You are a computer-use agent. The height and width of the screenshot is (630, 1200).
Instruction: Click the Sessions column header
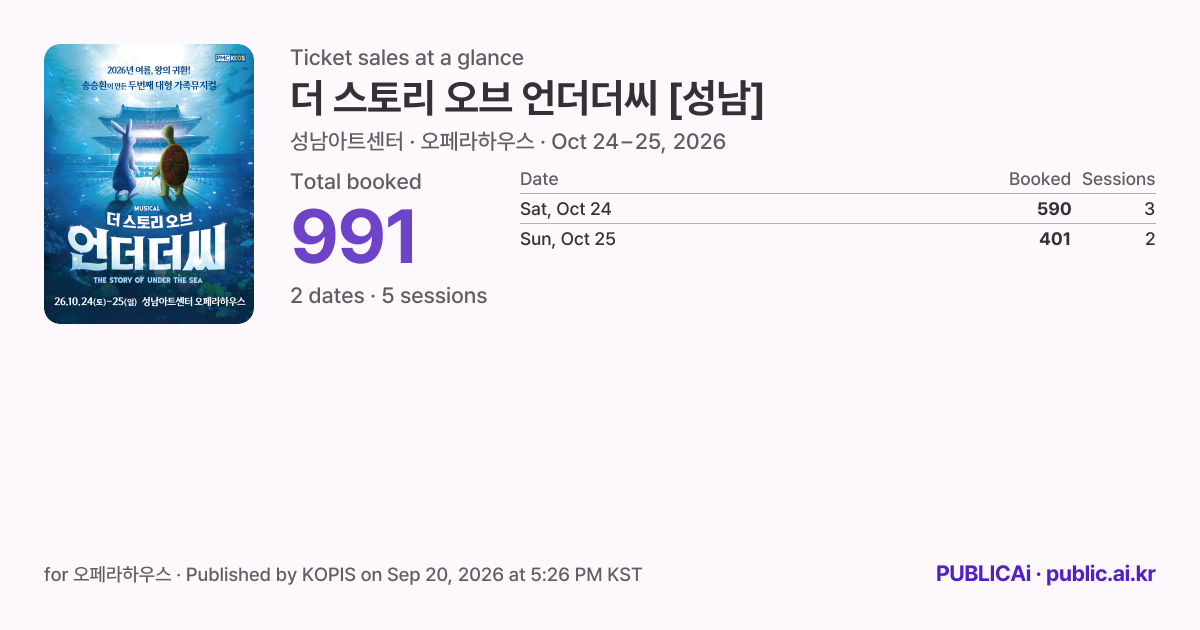1118,179
